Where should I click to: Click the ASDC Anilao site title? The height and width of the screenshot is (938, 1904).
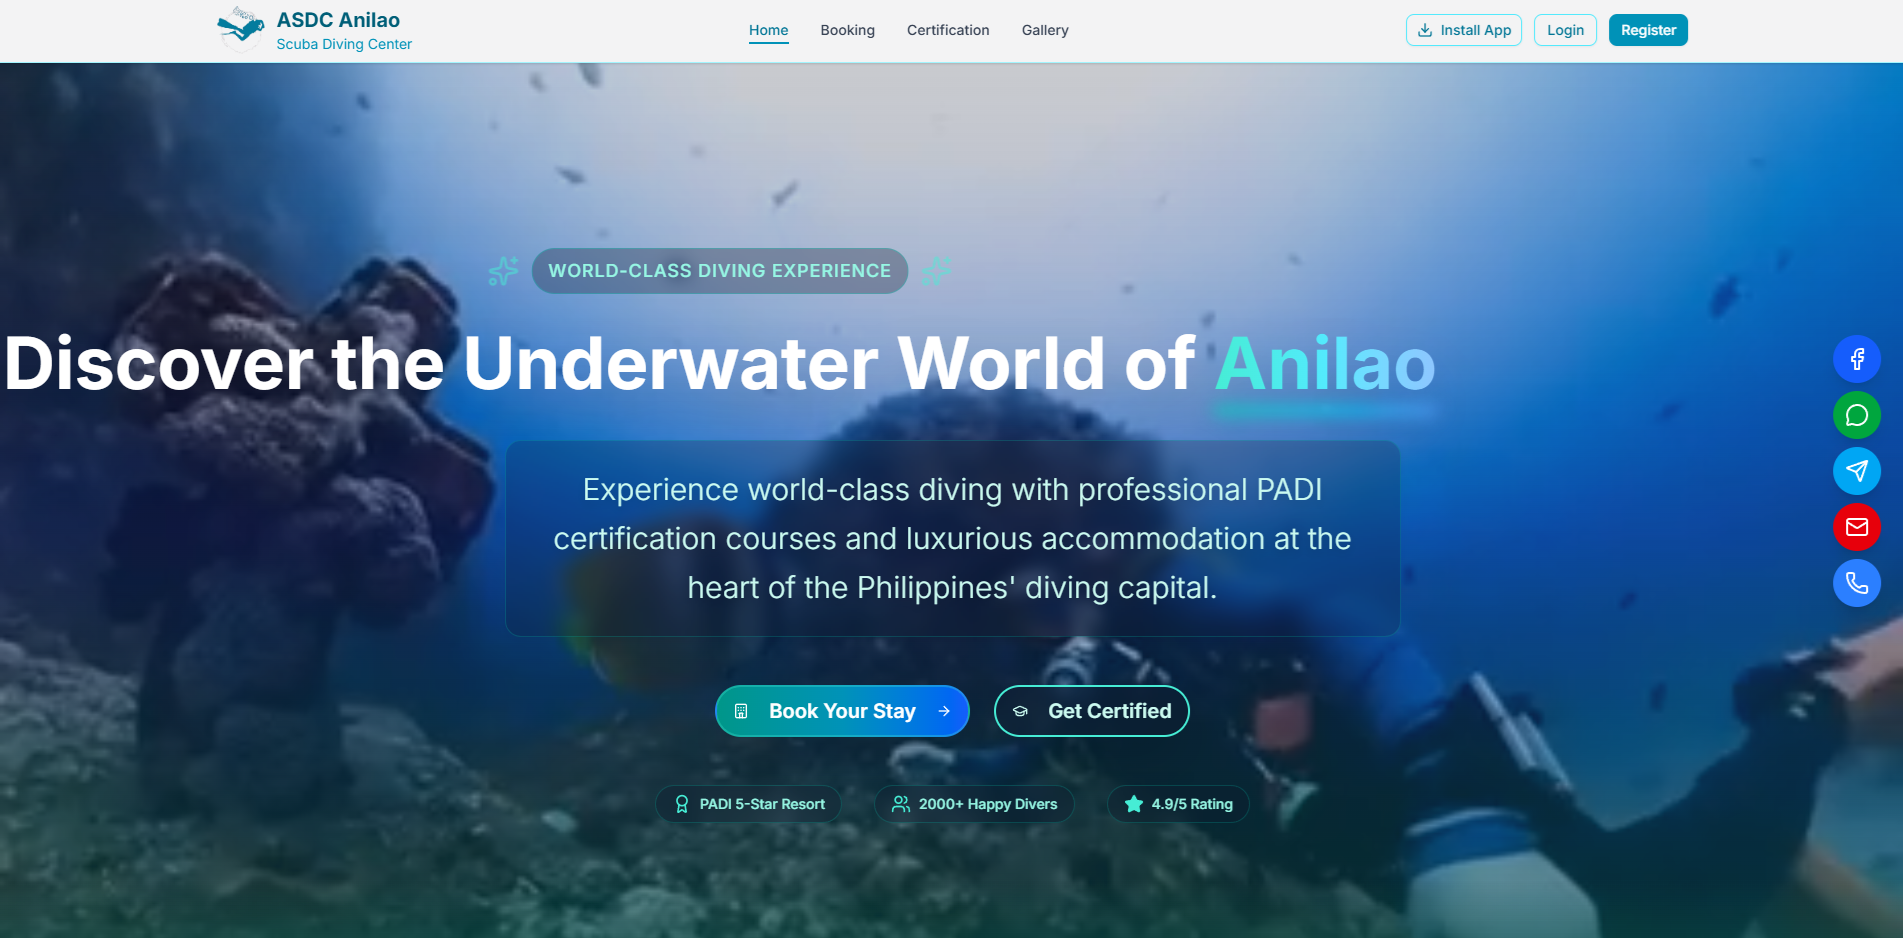(x=338, y=20)
